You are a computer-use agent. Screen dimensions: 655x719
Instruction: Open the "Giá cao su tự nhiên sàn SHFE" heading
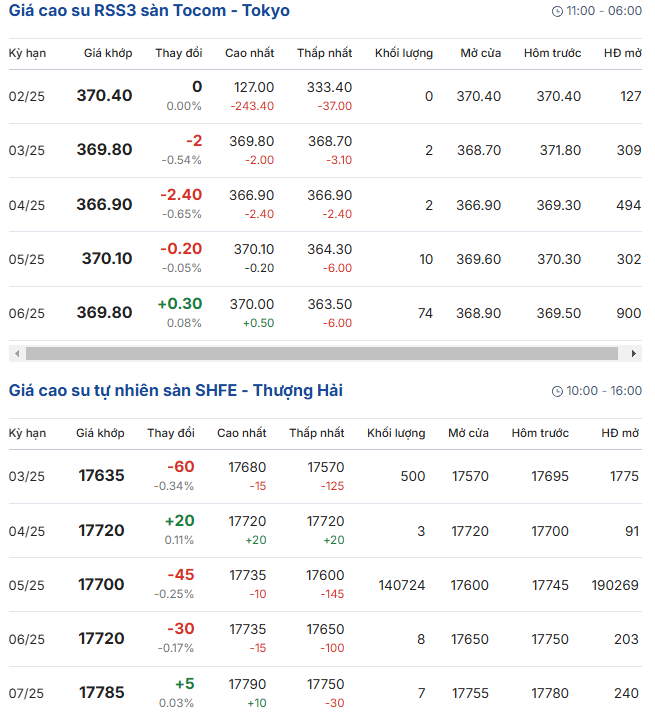pyautogui.click(x=175, y=390)
